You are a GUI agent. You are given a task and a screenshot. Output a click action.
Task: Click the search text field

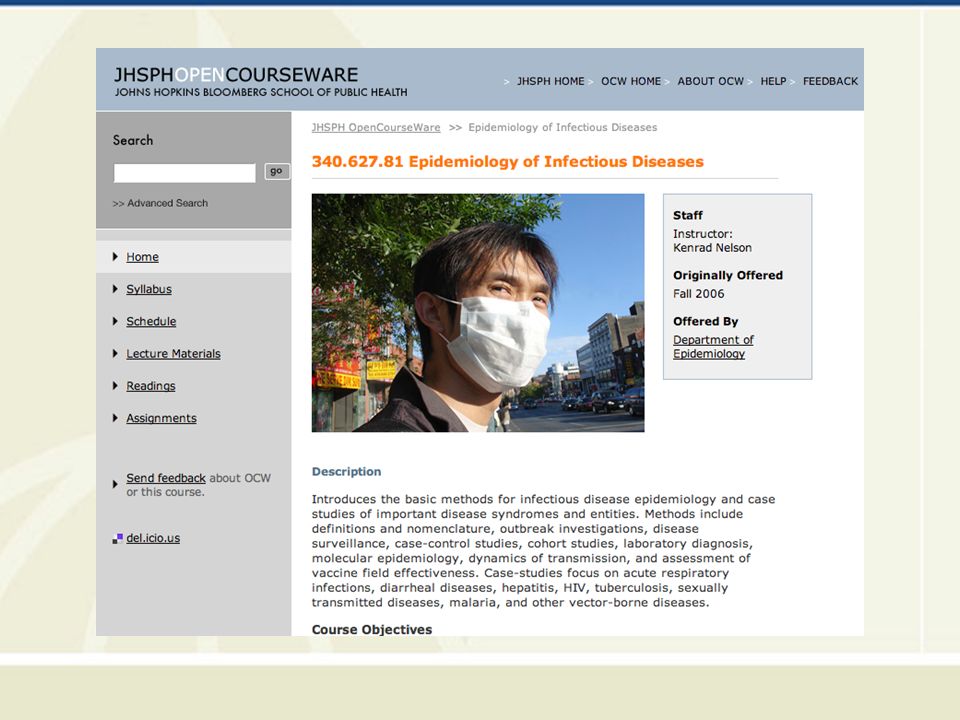(x=184, y=173)
